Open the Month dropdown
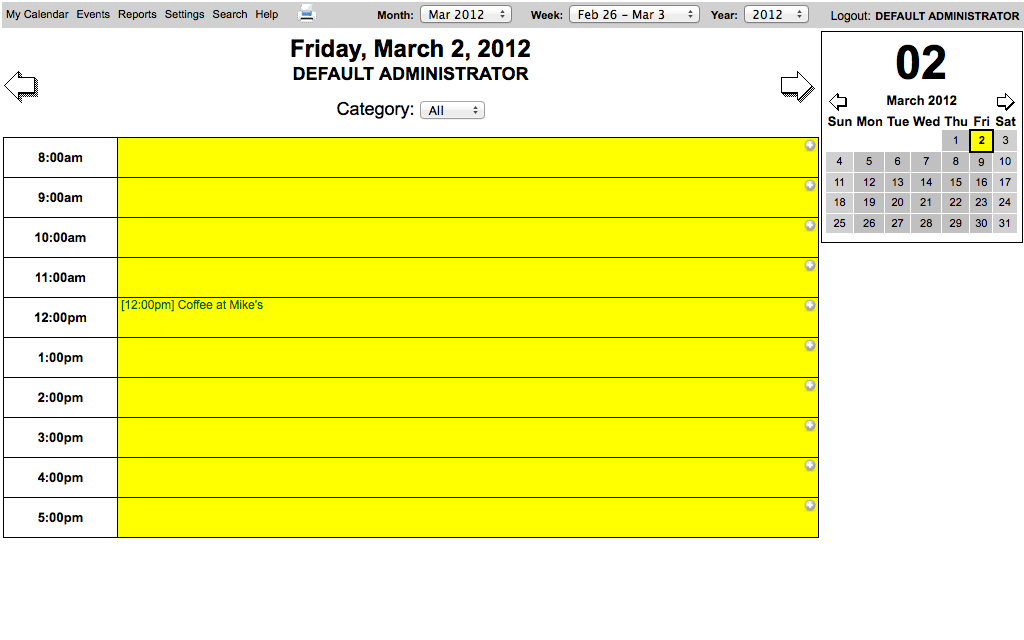 click(x=466, y=15)
